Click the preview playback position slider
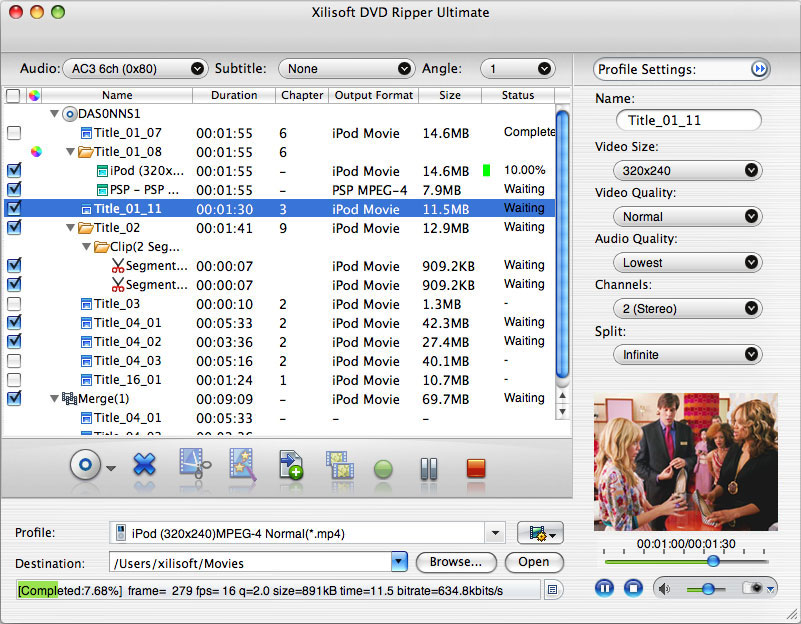 [713, 561]
